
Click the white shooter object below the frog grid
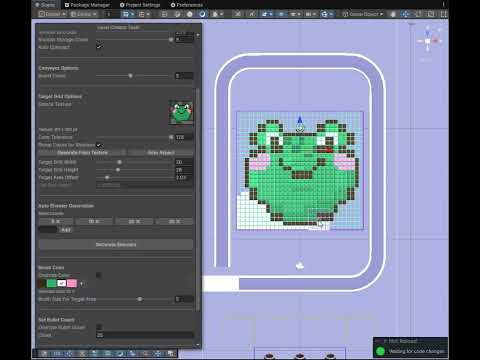(300, 266)
